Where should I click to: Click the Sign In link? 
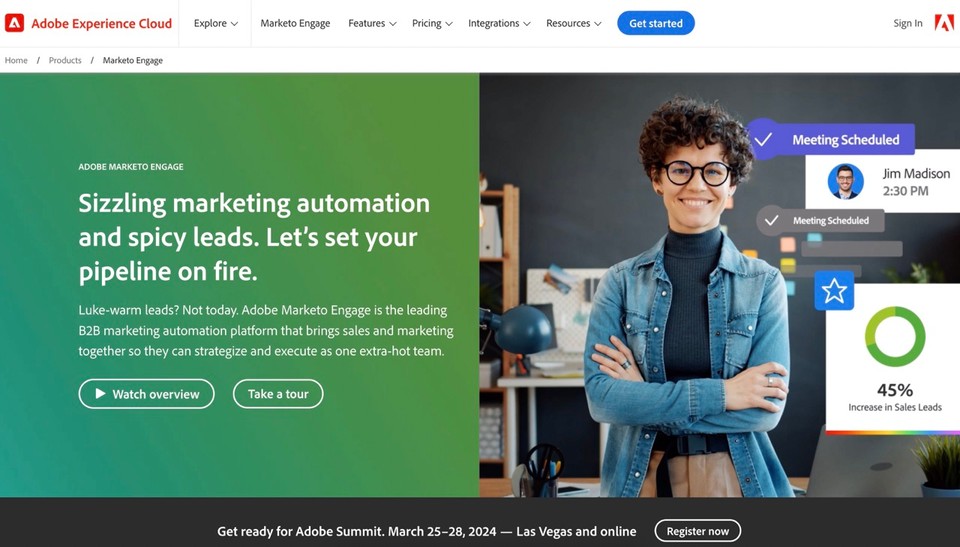click(907, 23)
